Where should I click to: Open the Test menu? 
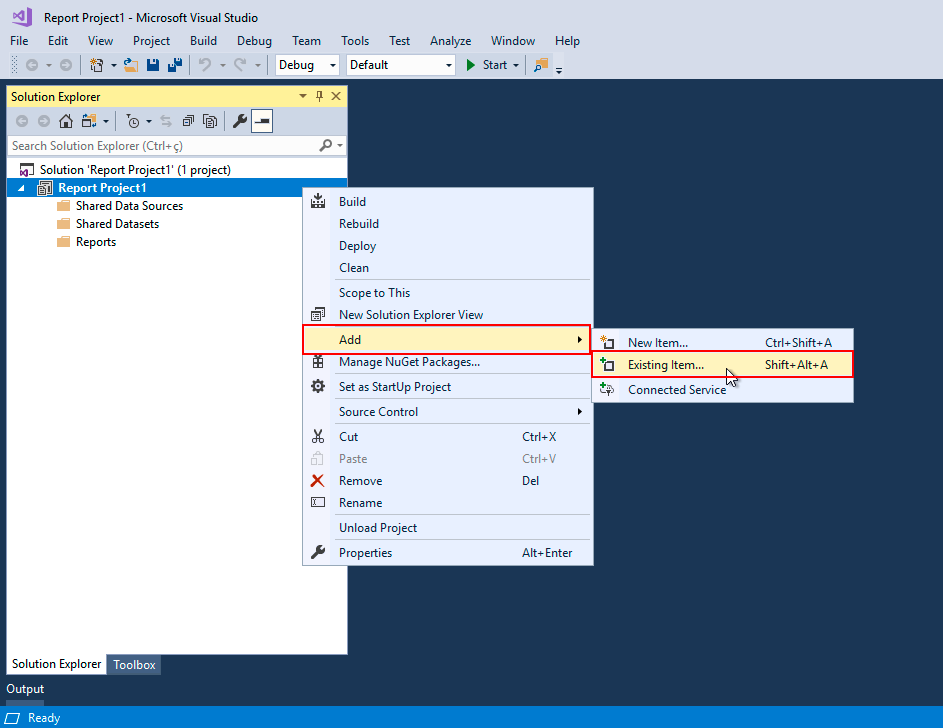pyautogui.click(x=399, y=41)
